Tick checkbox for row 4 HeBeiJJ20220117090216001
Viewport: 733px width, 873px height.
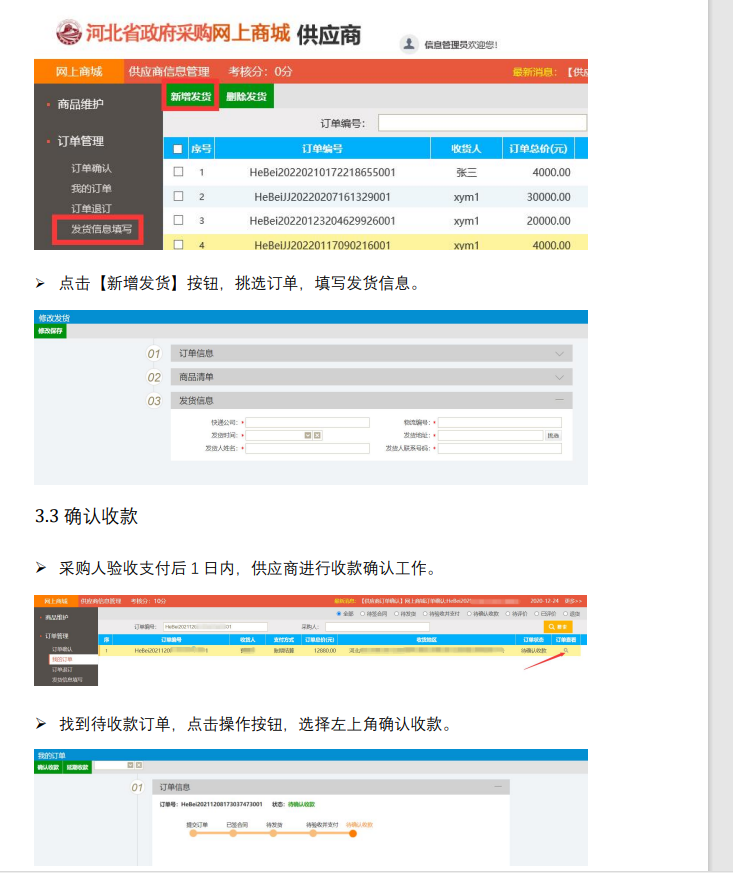(178, 244)
